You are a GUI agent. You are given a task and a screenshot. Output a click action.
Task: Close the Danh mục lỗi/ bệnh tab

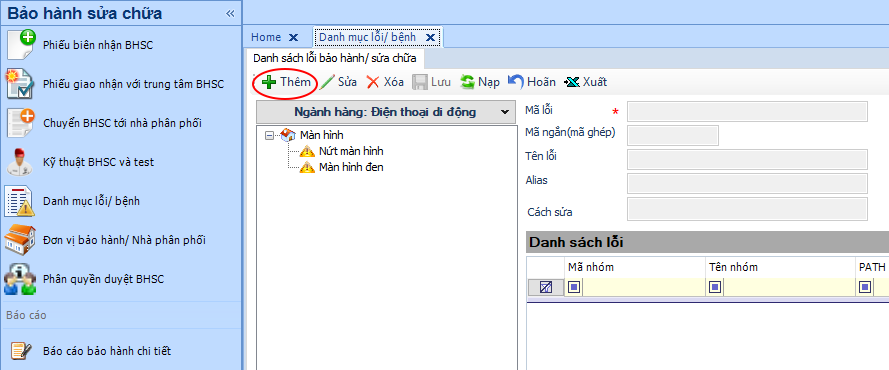(x=430, y=37)
